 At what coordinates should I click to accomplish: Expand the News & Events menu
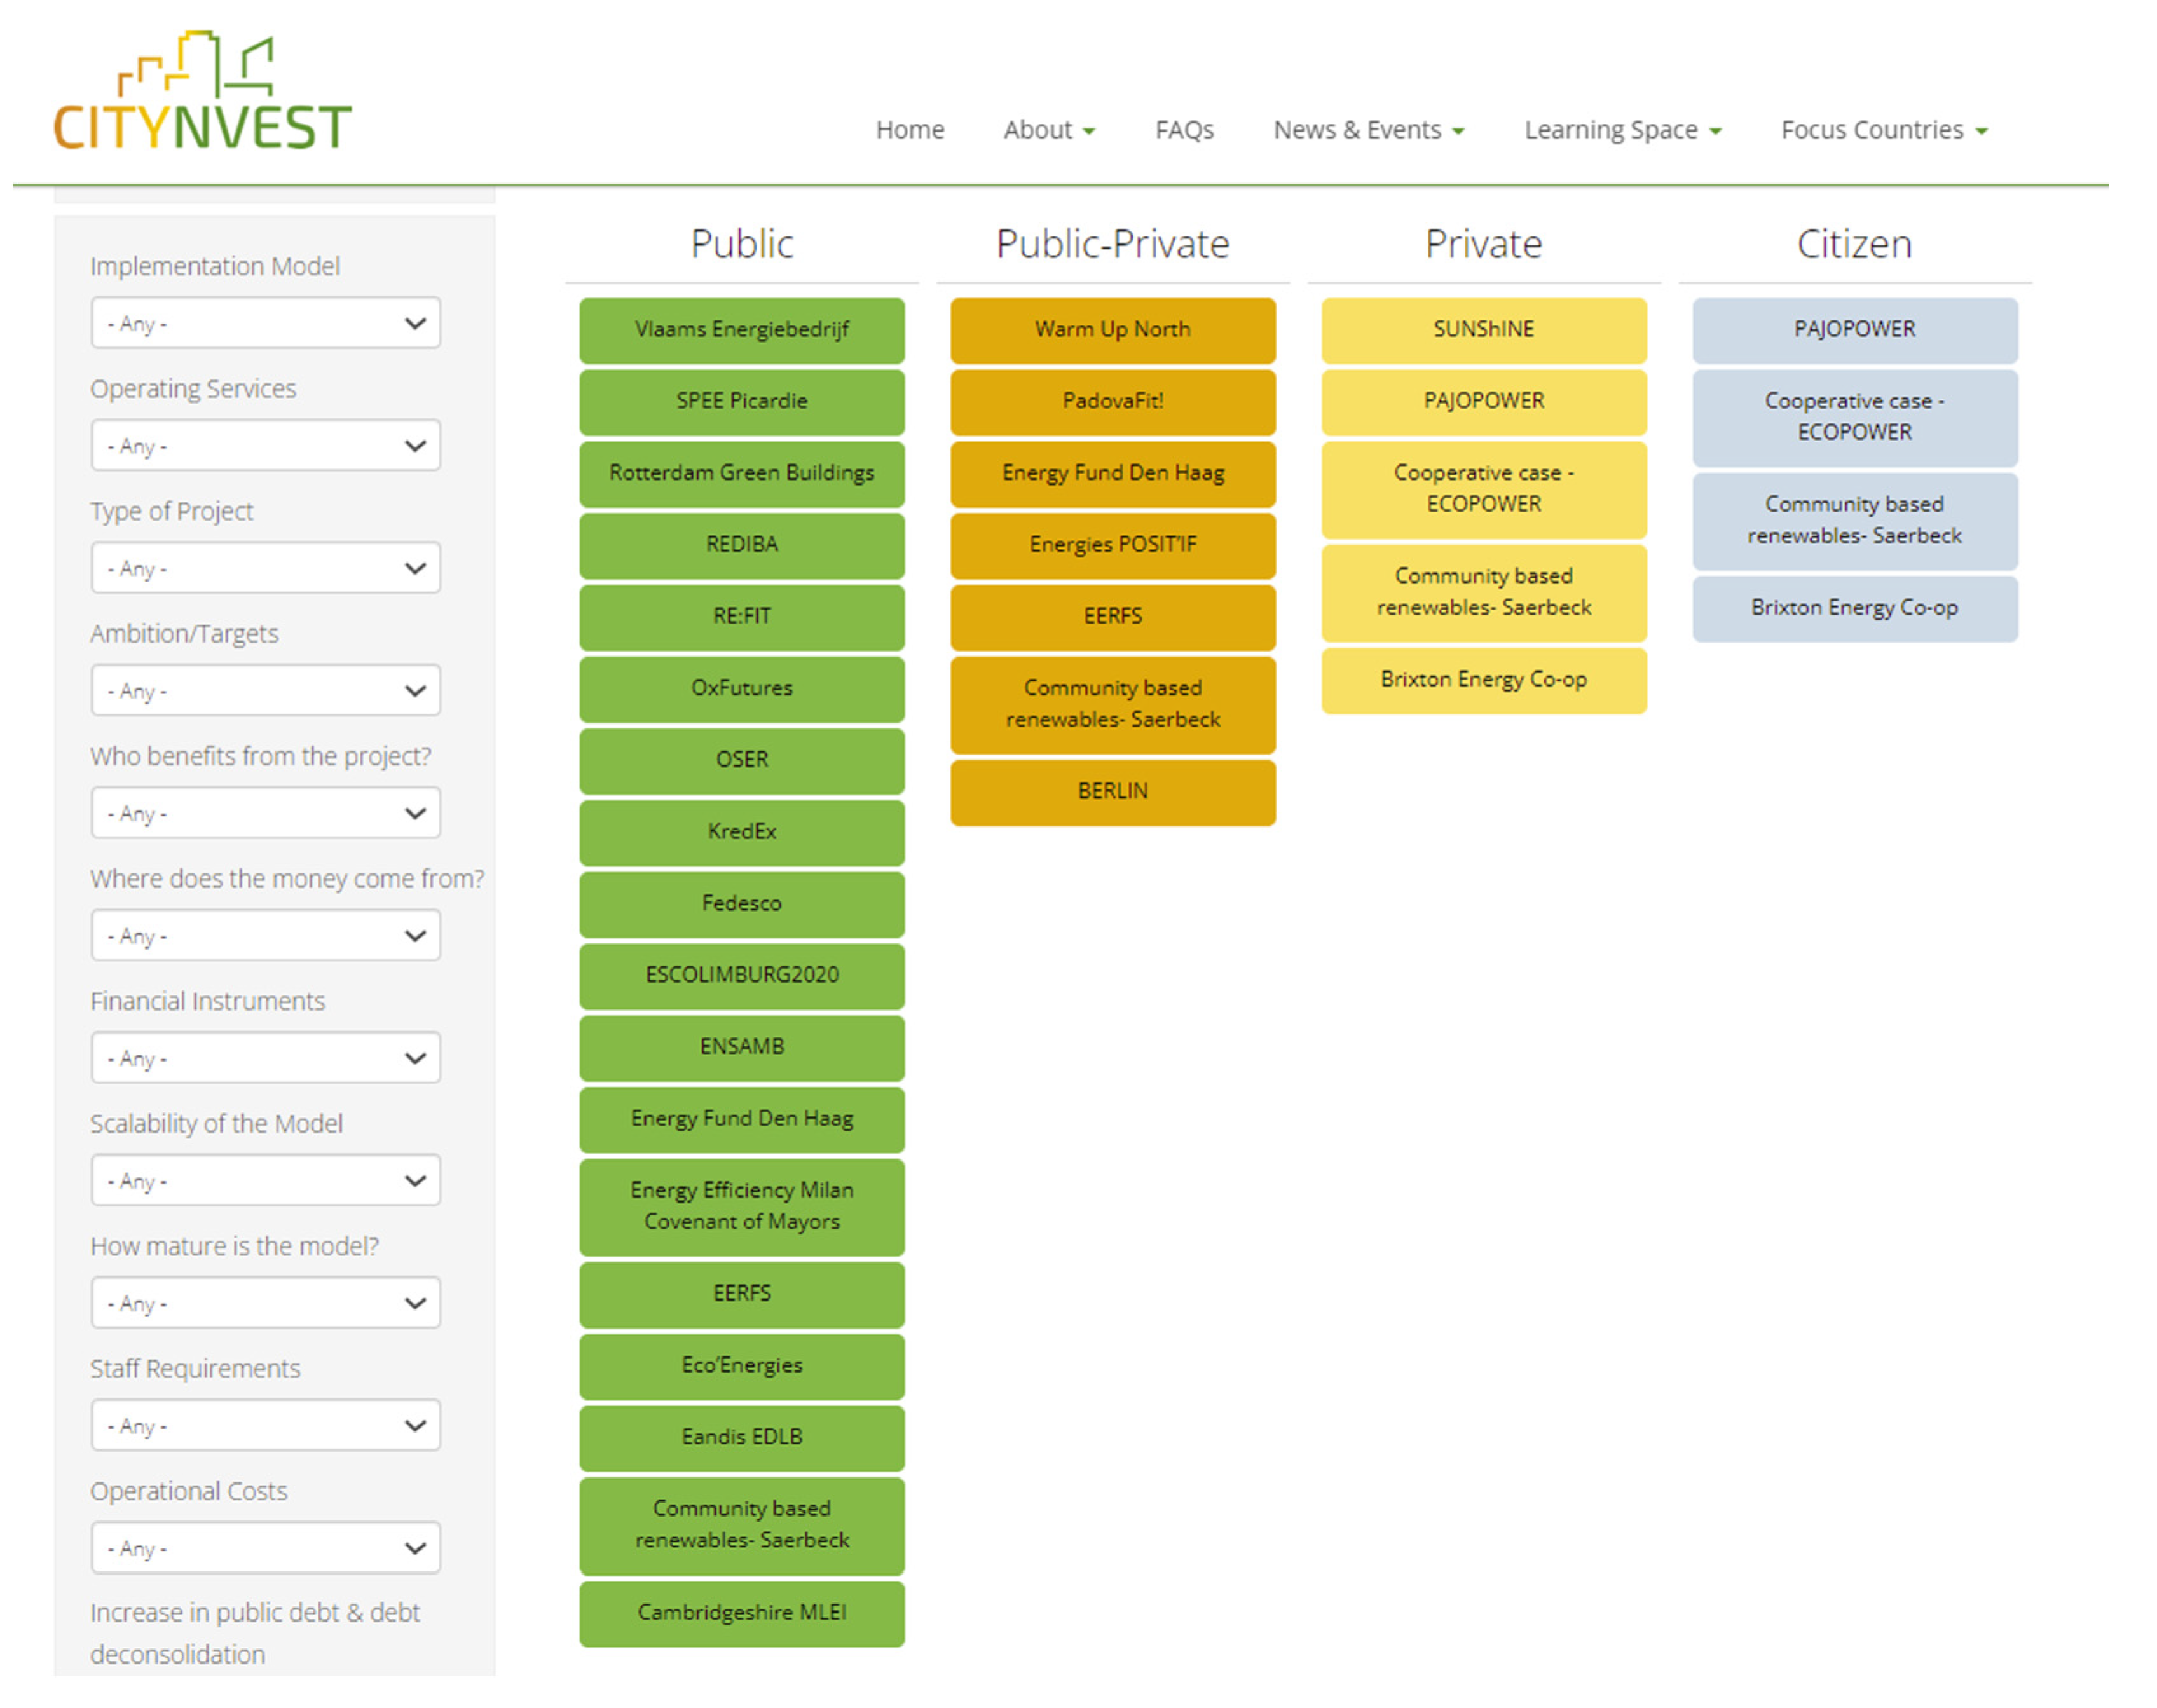pyautogui.click(x=1367, y=130)
